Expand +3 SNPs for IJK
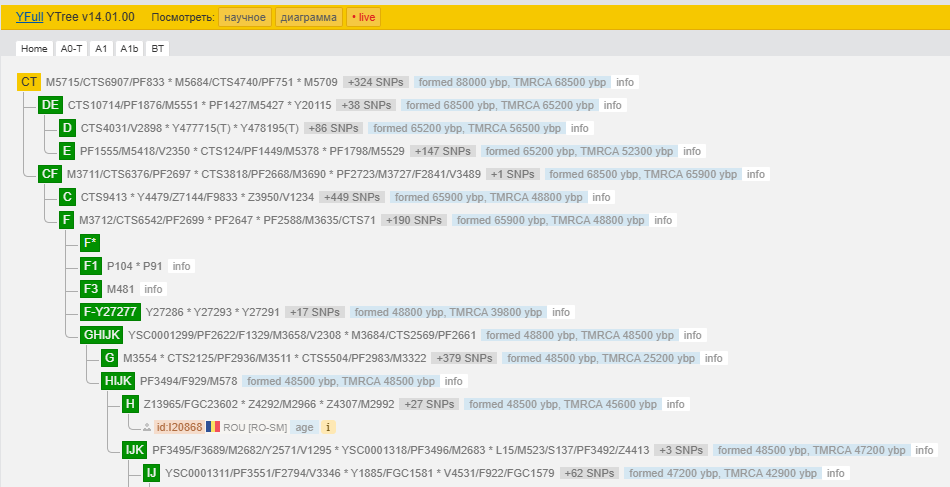 point(681,451)
